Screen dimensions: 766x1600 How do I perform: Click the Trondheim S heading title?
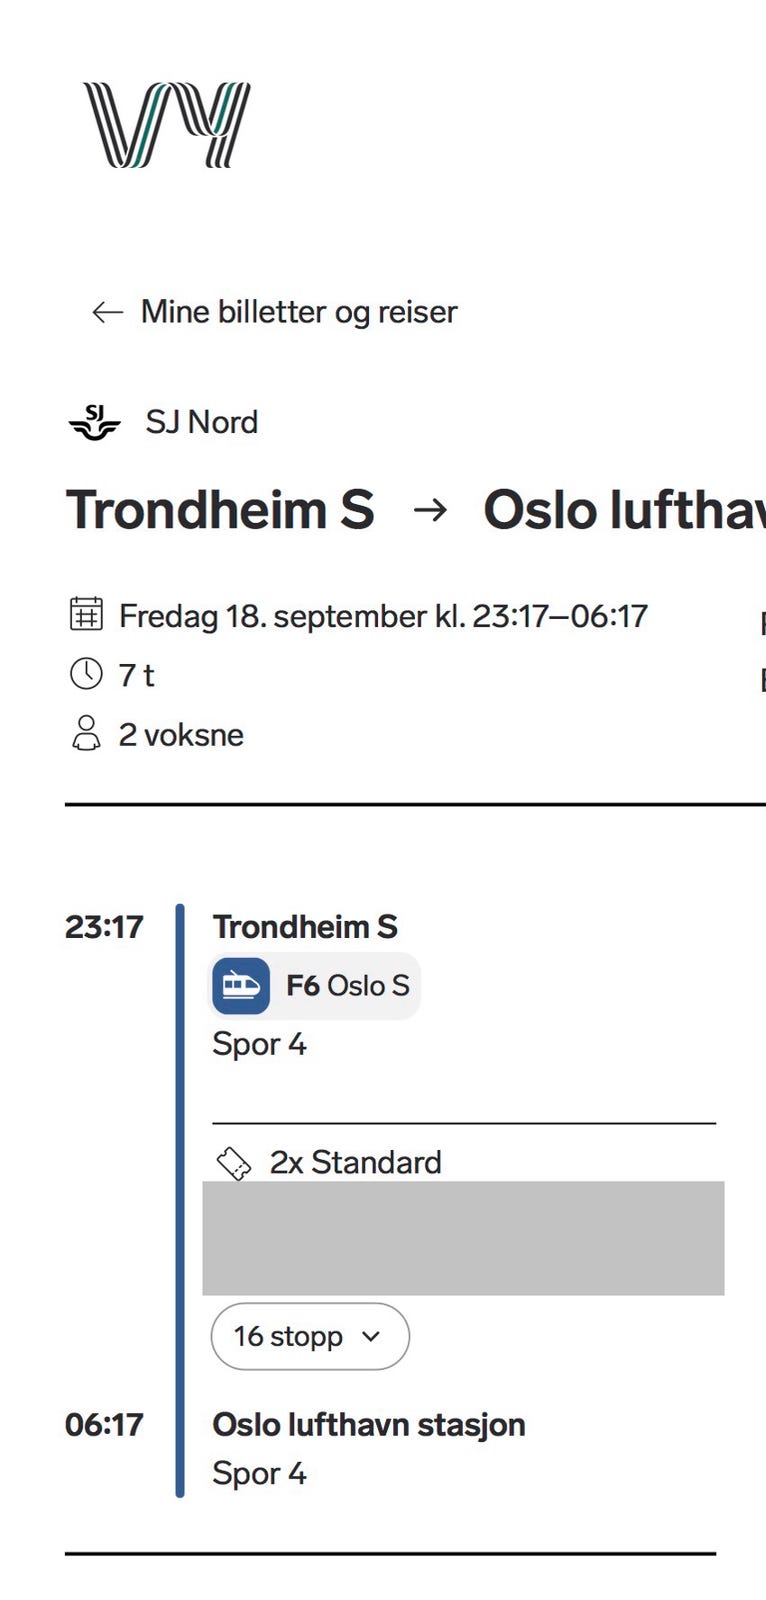point(220,510)
